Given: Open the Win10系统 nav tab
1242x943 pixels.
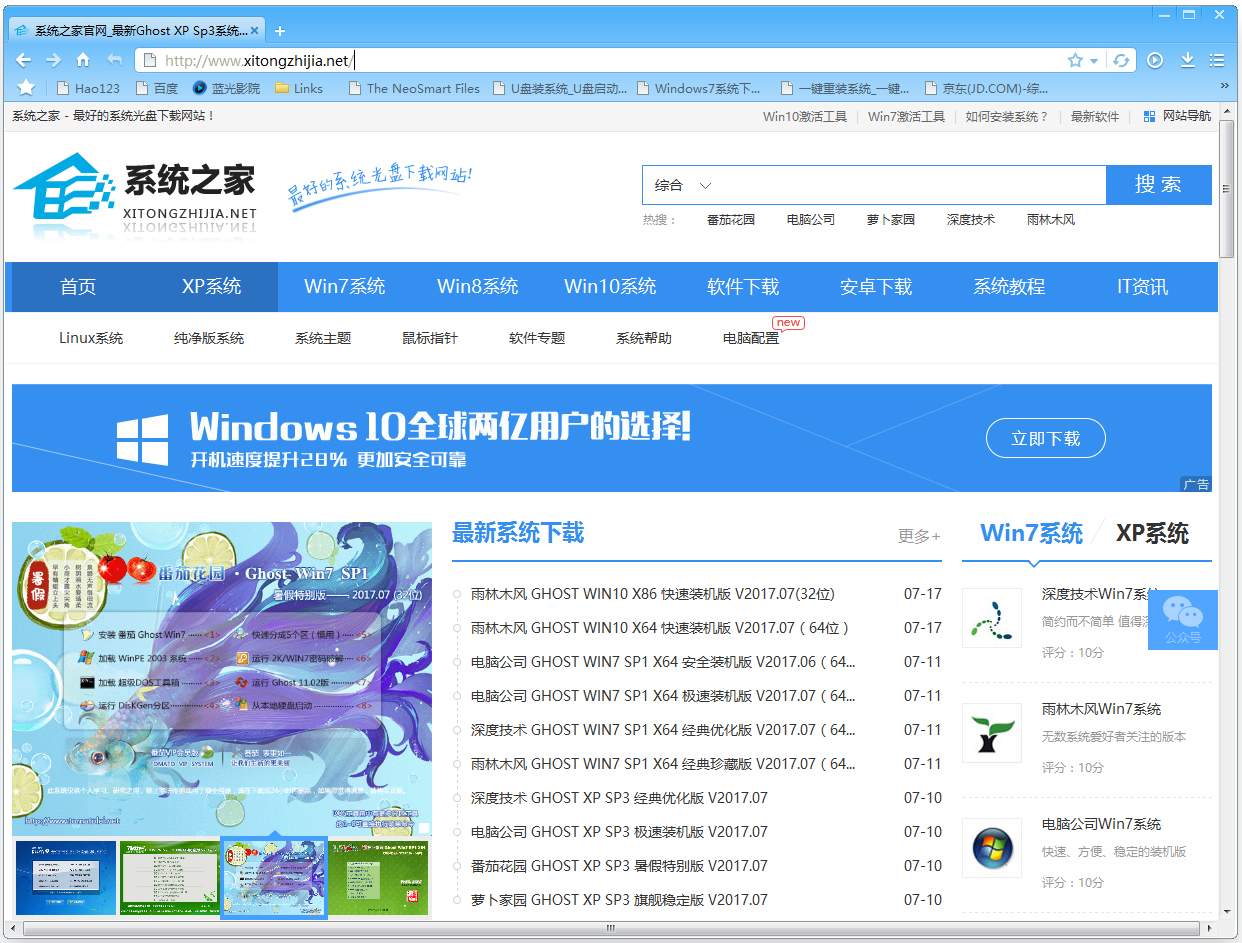Looking at the screenshot, I should click(x=610, y=287).
